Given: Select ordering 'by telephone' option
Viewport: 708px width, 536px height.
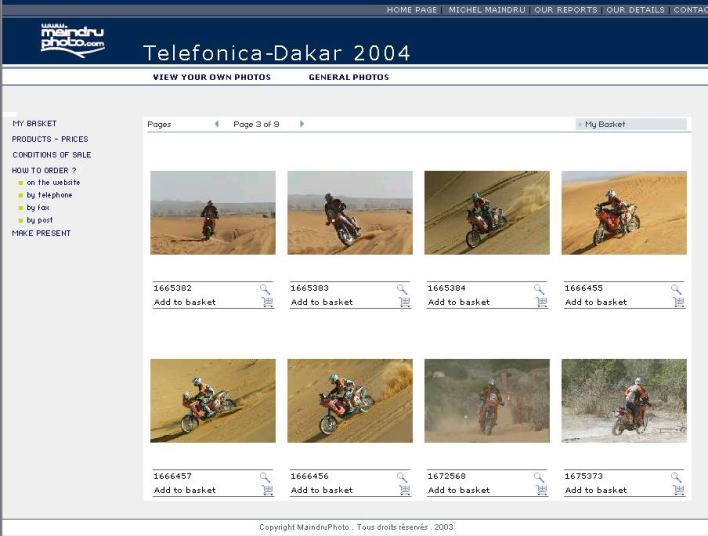Looking at the screenshot, I should point(49,195).
